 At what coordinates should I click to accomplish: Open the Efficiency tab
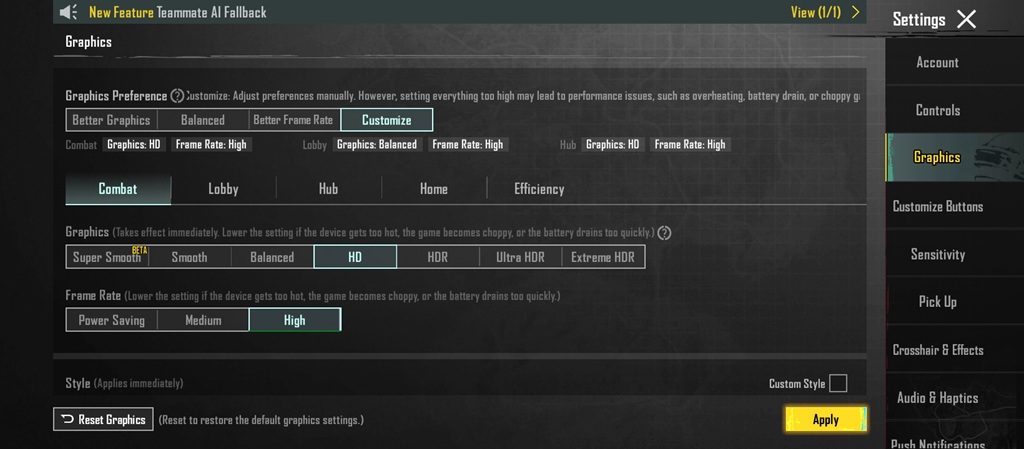point(539,189)
